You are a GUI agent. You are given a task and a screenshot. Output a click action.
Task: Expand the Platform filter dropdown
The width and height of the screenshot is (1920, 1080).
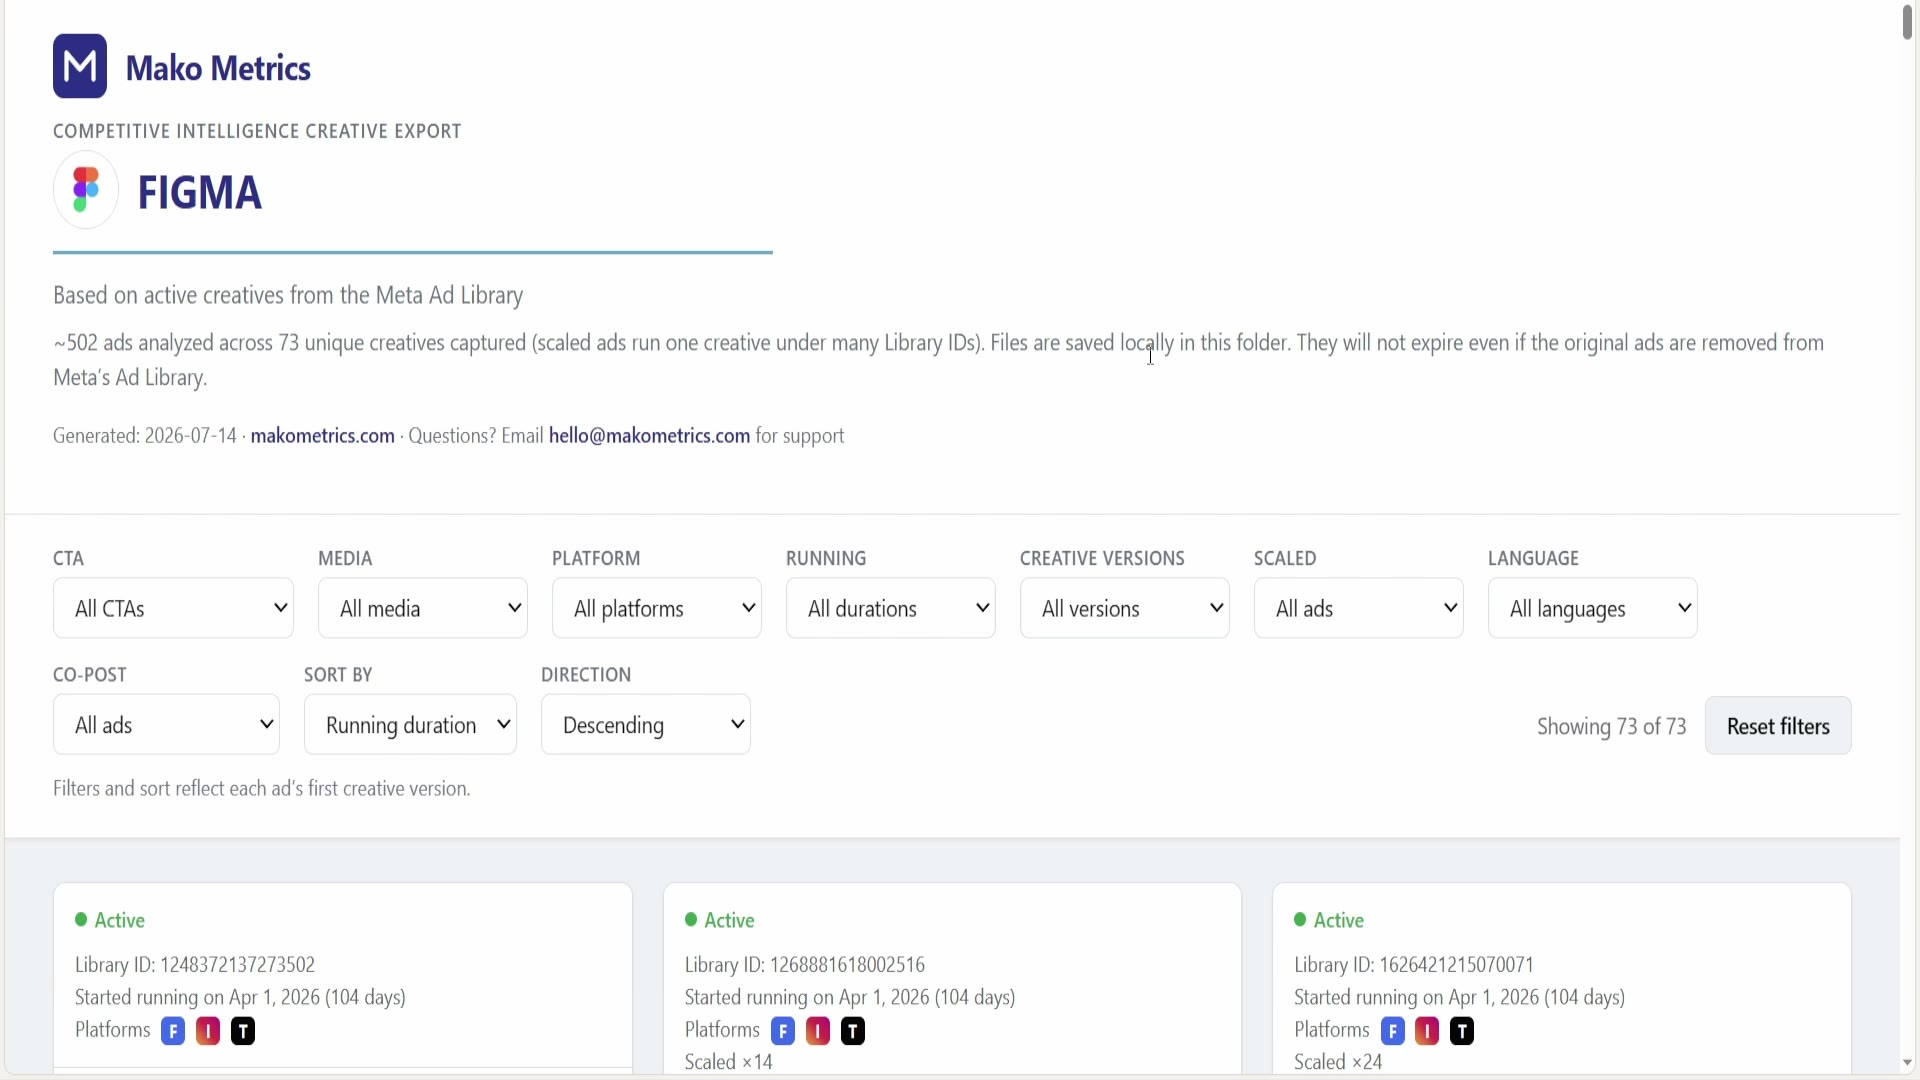point(657,608)
